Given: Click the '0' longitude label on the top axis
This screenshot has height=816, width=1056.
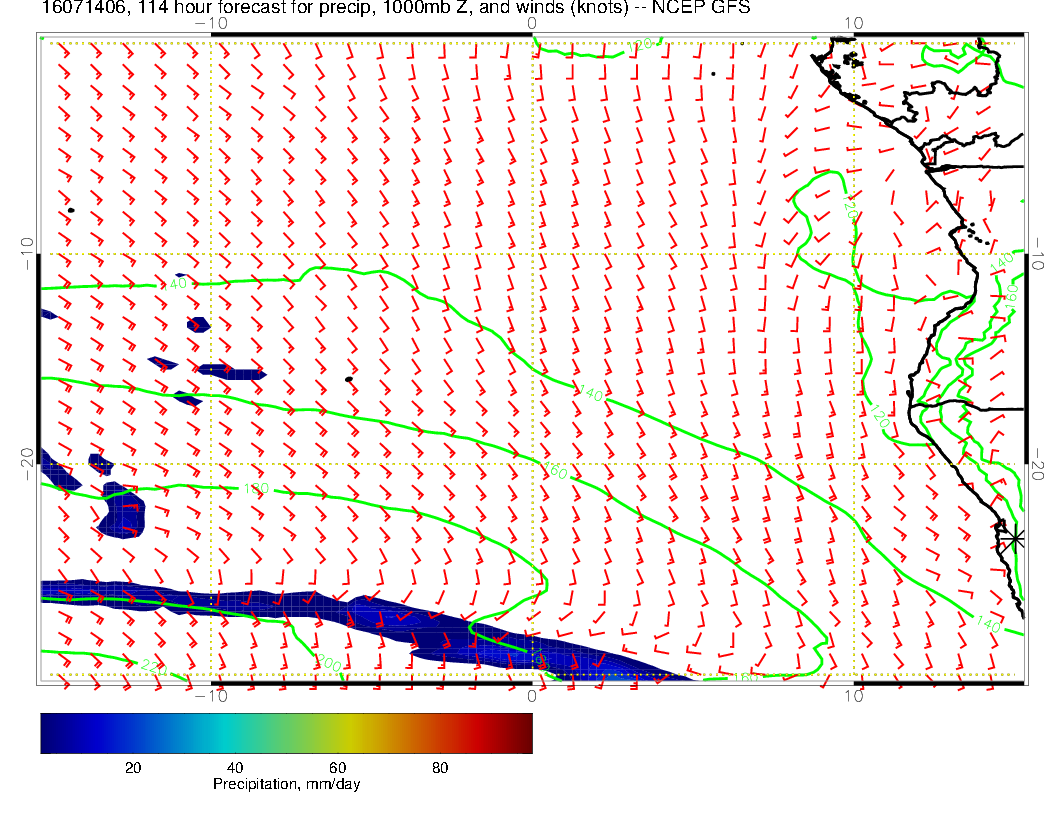Looking at the screenshot, I should pyautogui.click(x=532, y=23).
